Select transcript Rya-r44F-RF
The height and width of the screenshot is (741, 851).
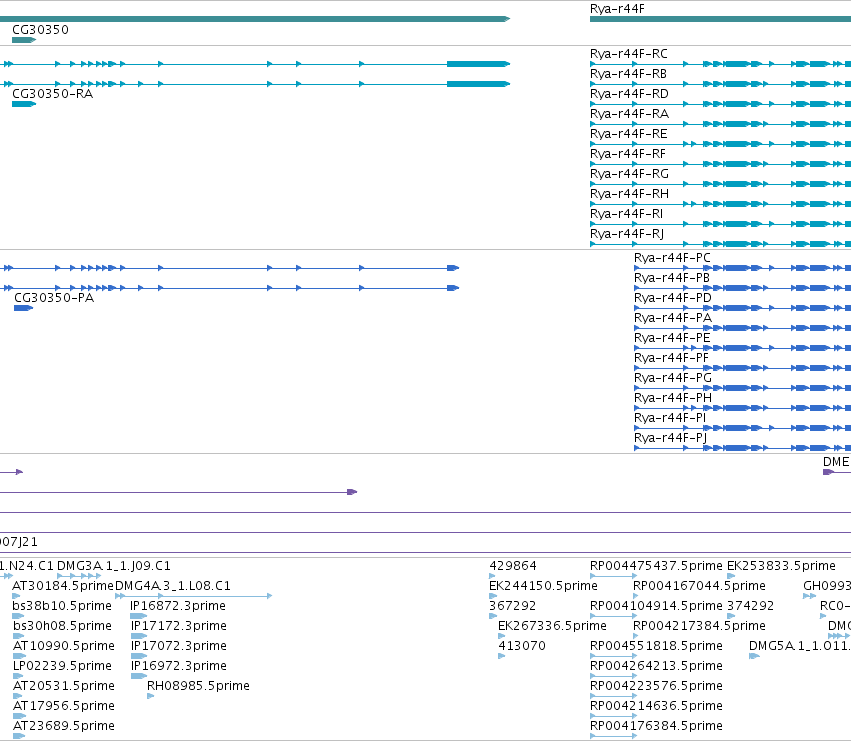coord(627,154)
